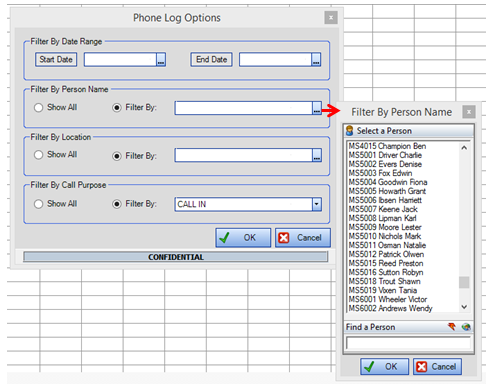Close the Phone Log Options window
This screenshot has width=496, height=387.
pos(331,18)
